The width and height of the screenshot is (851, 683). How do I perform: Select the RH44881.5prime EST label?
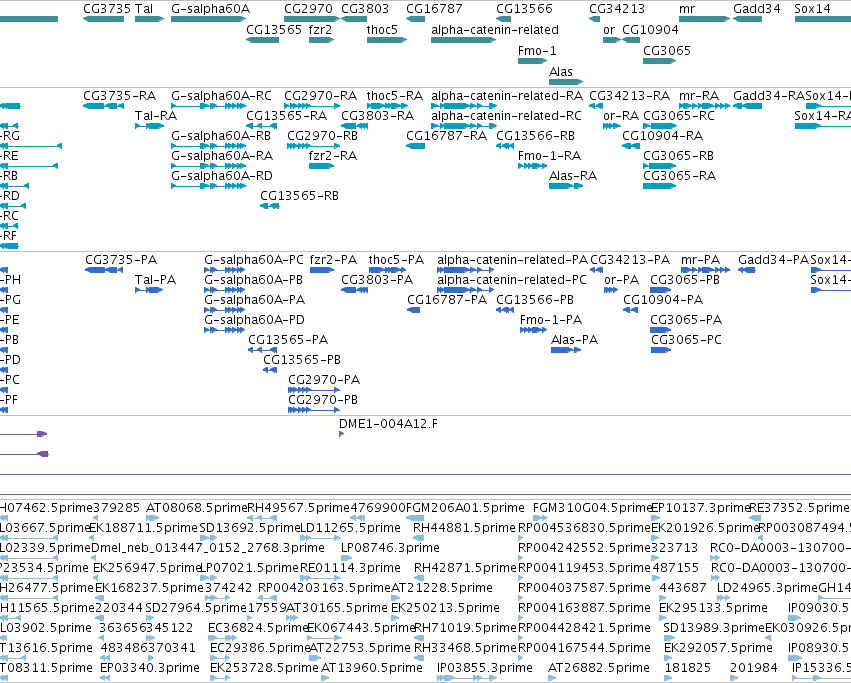(465, 527)
